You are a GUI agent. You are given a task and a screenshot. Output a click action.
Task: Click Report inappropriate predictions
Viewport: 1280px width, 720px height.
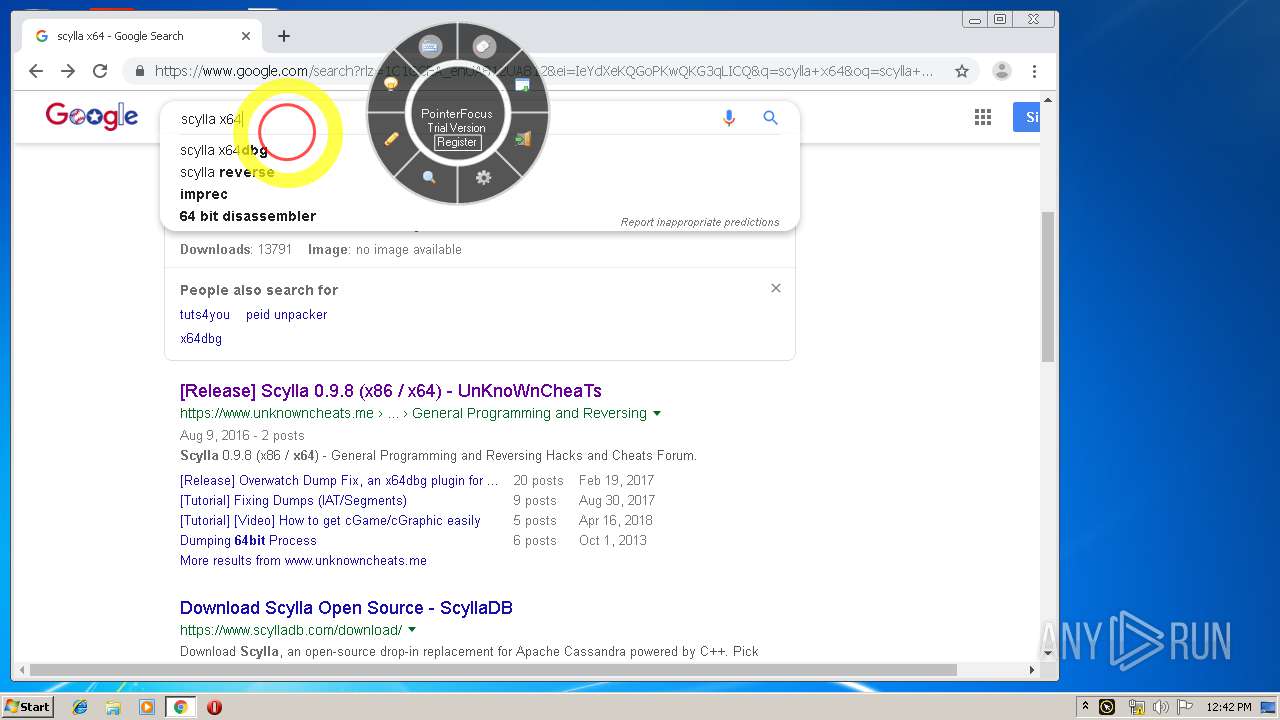[x=700, y=222]
